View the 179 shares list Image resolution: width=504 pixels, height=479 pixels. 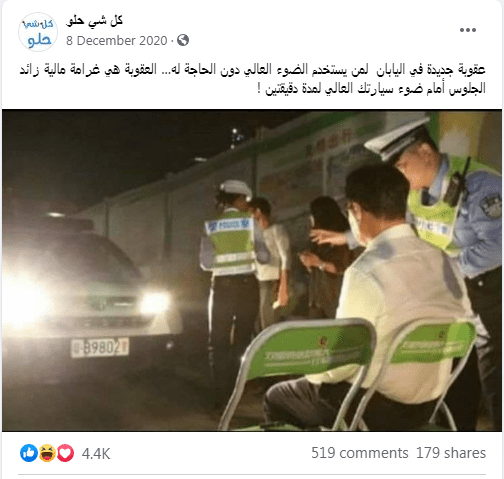pyautogui.click(x=451, y=453)
